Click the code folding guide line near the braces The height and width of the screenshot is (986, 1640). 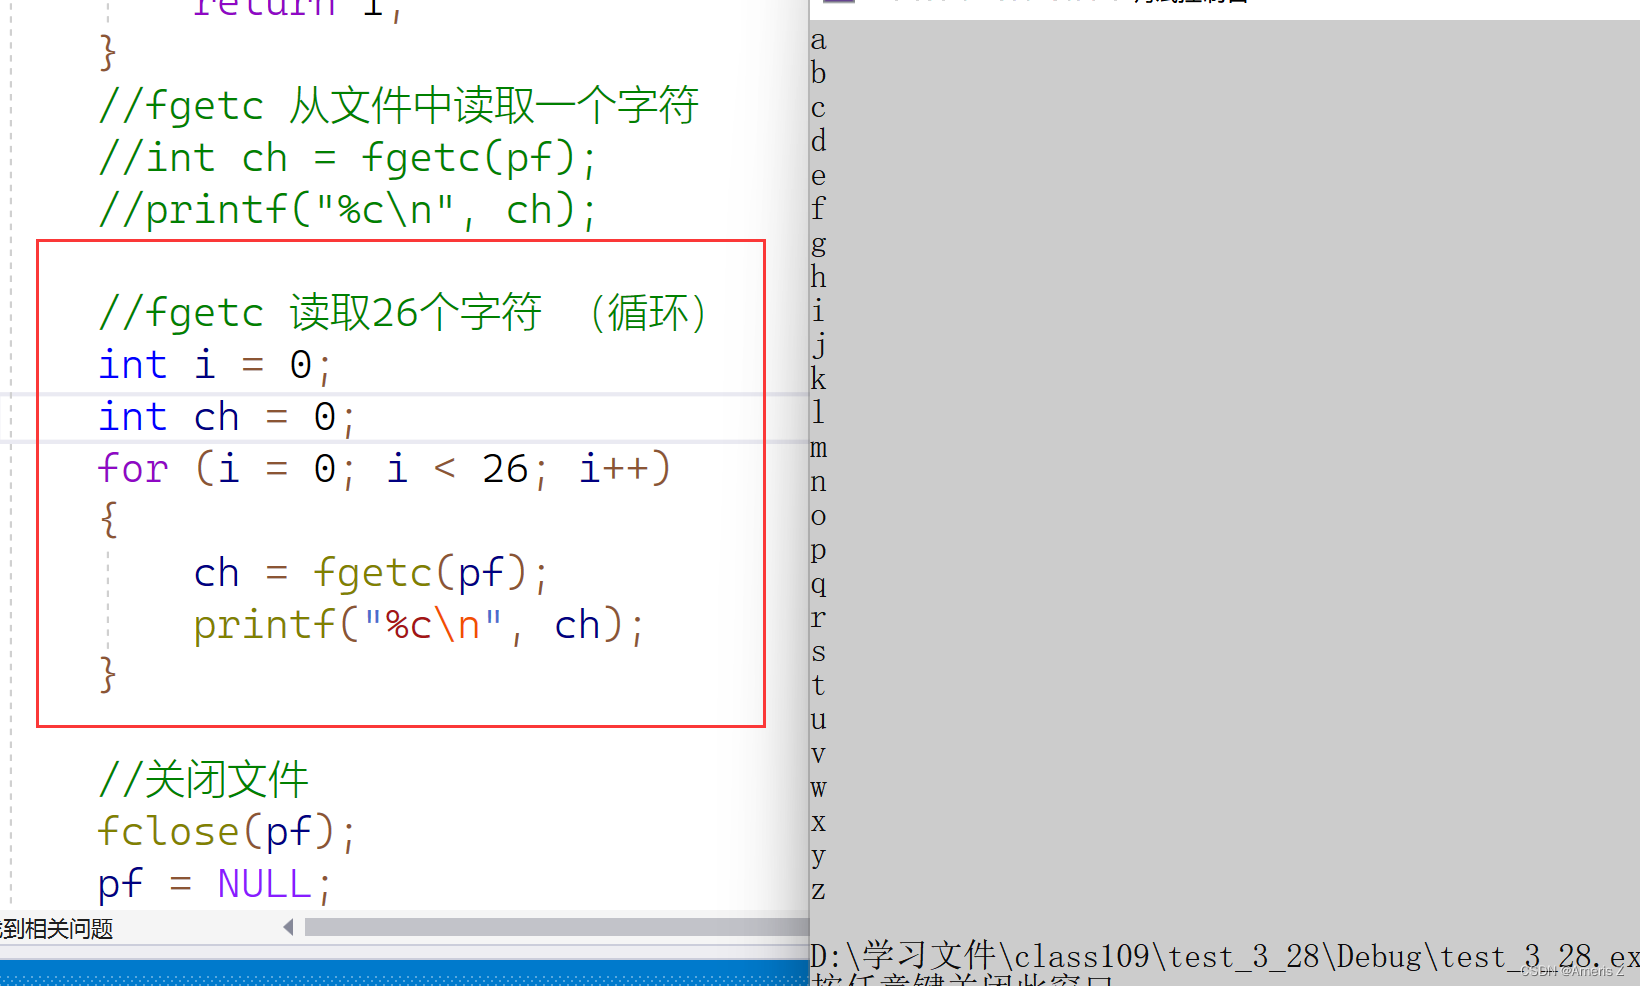point(108,595)
